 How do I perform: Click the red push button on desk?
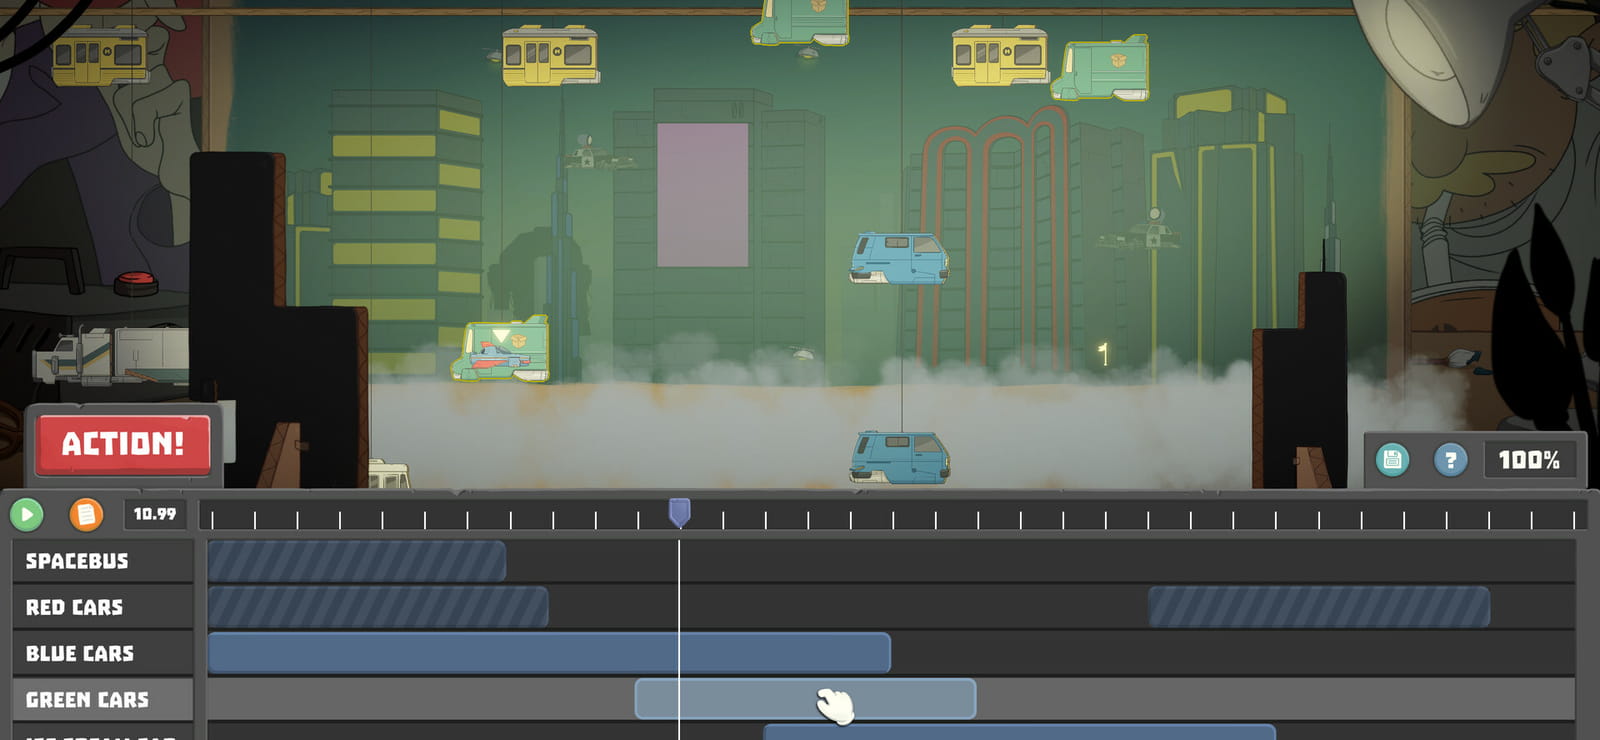[136, 283]
